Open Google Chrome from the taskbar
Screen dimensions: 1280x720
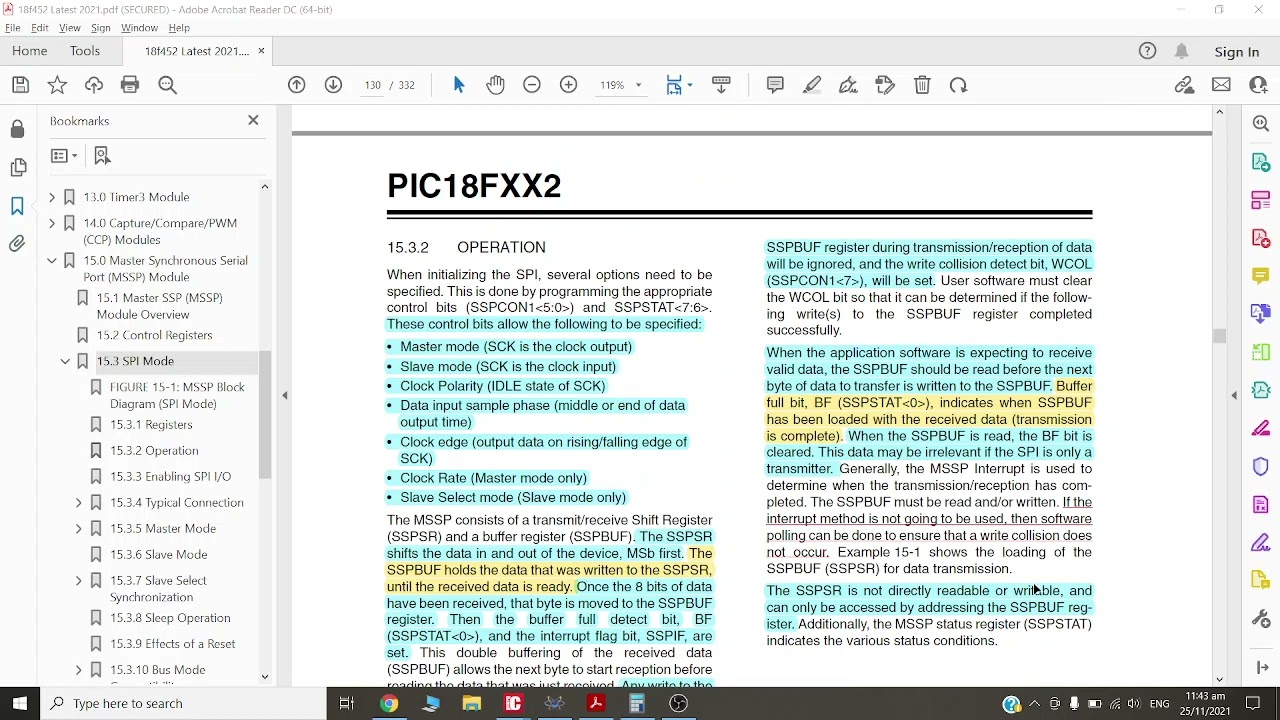tap(389, 703)
